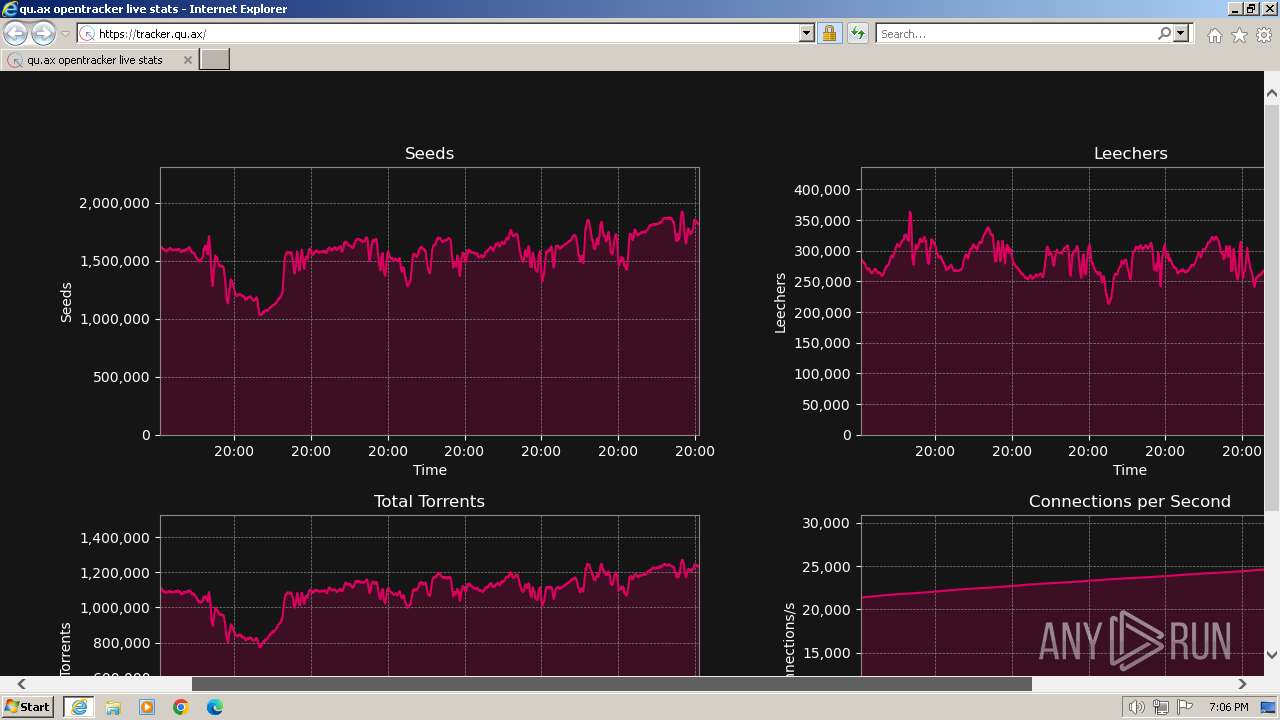Screen dimensions: 1280x720
Task: View the security report lock icon
Action: pos(829,34)
